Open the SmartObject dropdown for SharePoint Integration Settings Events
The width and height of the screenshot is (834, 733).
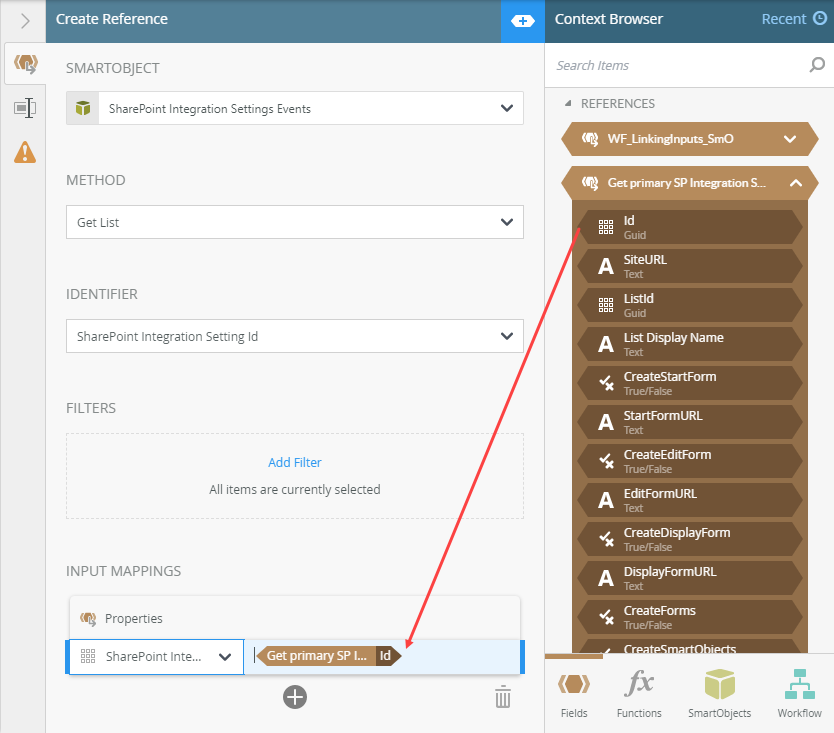point(295,109)
